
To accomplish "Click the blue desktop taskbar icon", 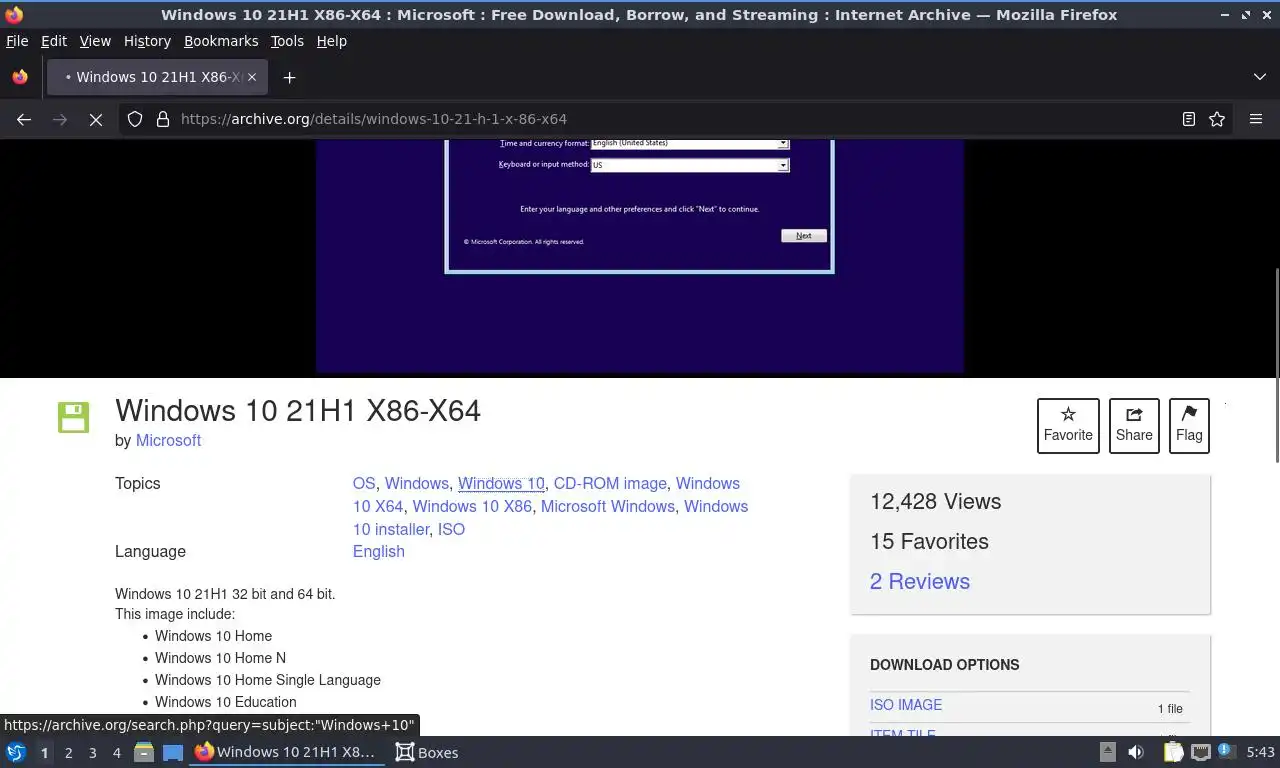I will pos(172,752).
